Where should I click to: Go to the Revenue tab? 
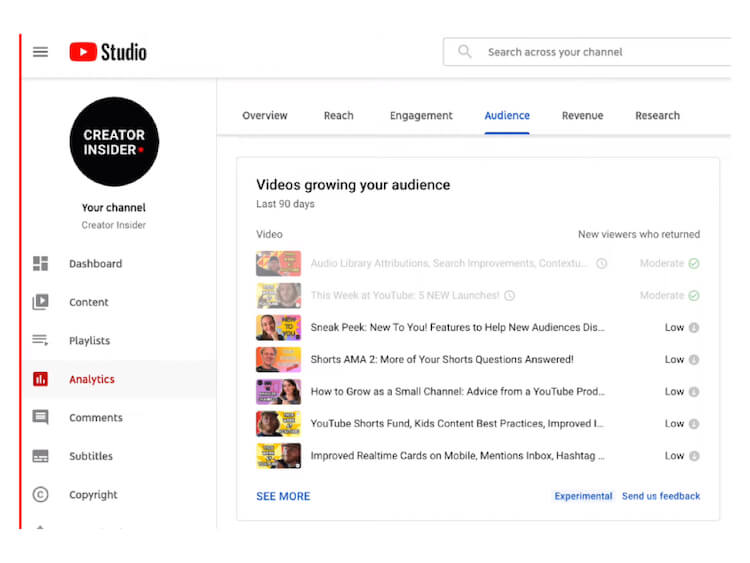coord(582,115)
